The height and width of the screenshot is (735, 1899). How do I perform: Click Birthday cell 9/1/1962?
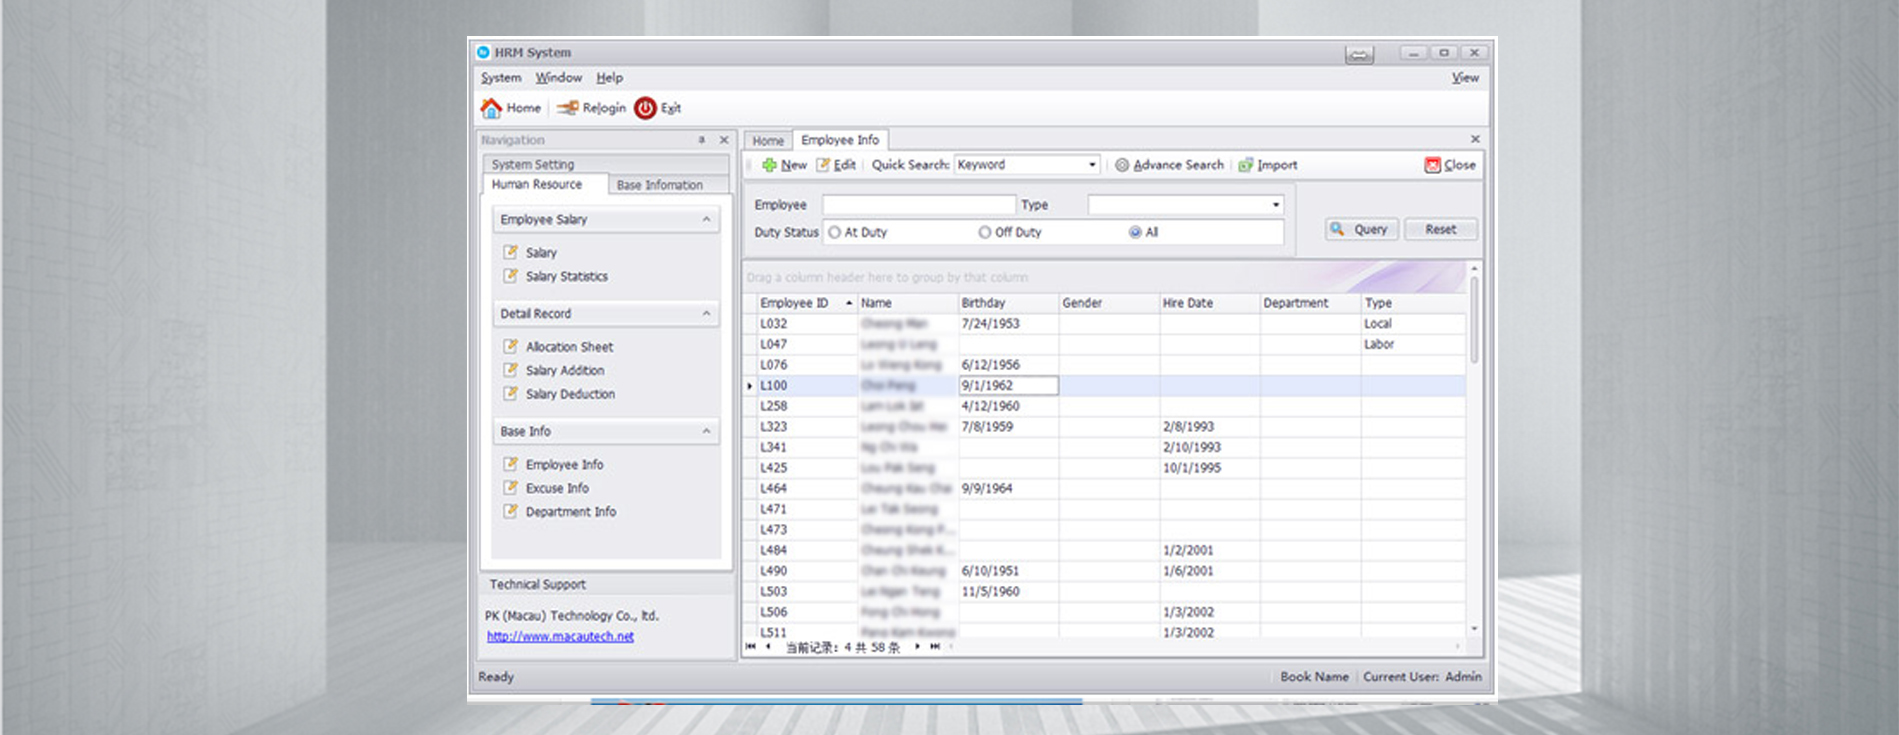click(x=1008, y=386)
